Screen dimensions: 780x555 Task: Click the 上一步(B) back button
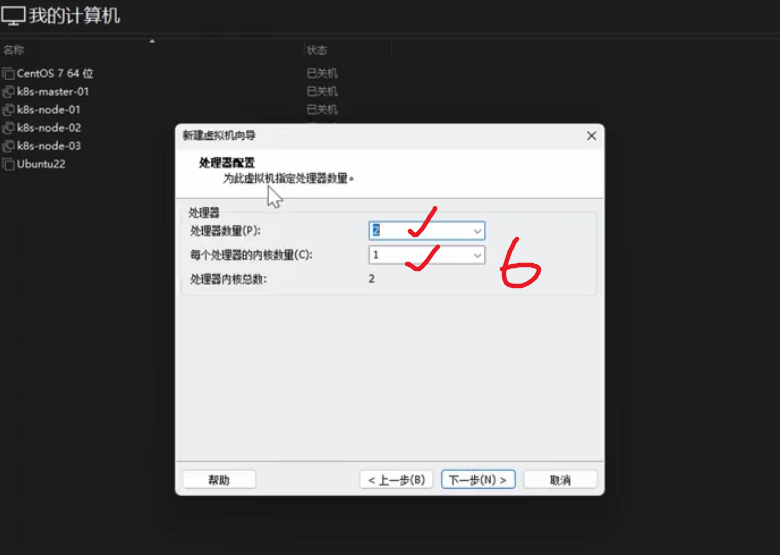click(x=396, y=480)
